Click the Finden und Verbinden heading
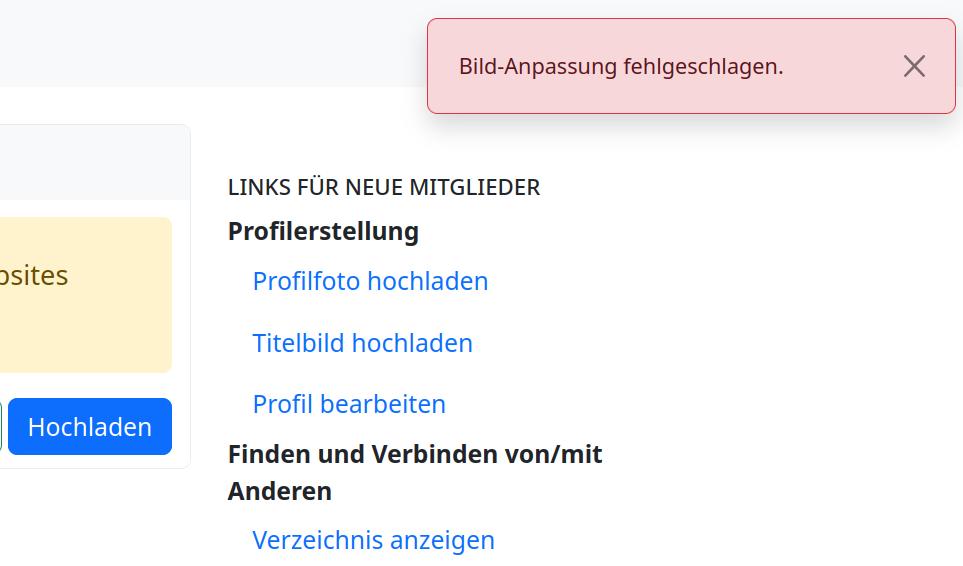The image size is (963, 566). 415,454
